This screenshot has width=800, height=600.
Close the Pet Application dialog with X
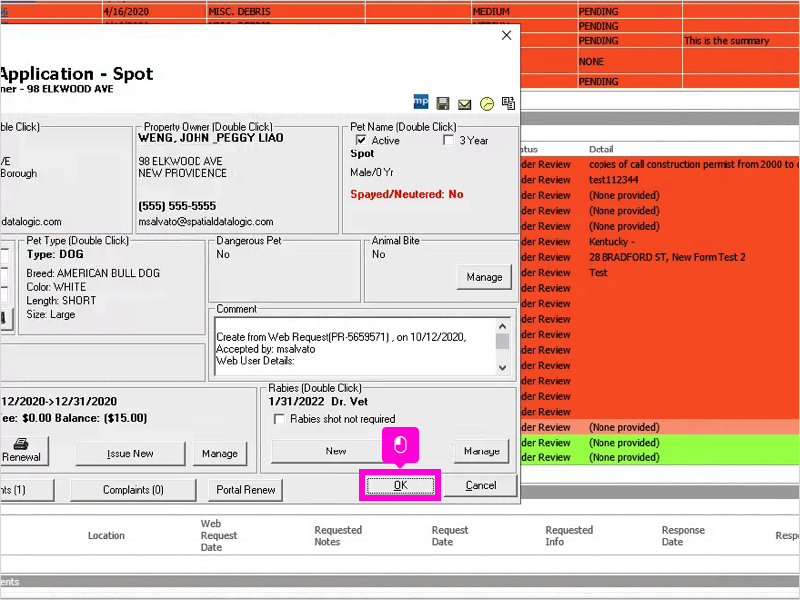pyautogui.click(x=506, y=35)
